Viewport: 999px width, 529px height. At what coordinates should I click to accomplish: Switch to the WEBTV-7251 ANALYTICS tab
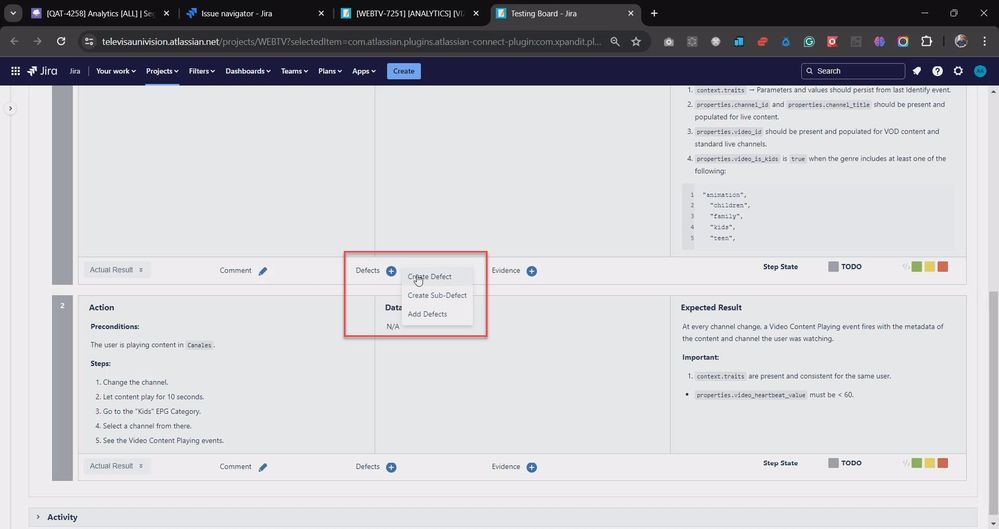410,13
